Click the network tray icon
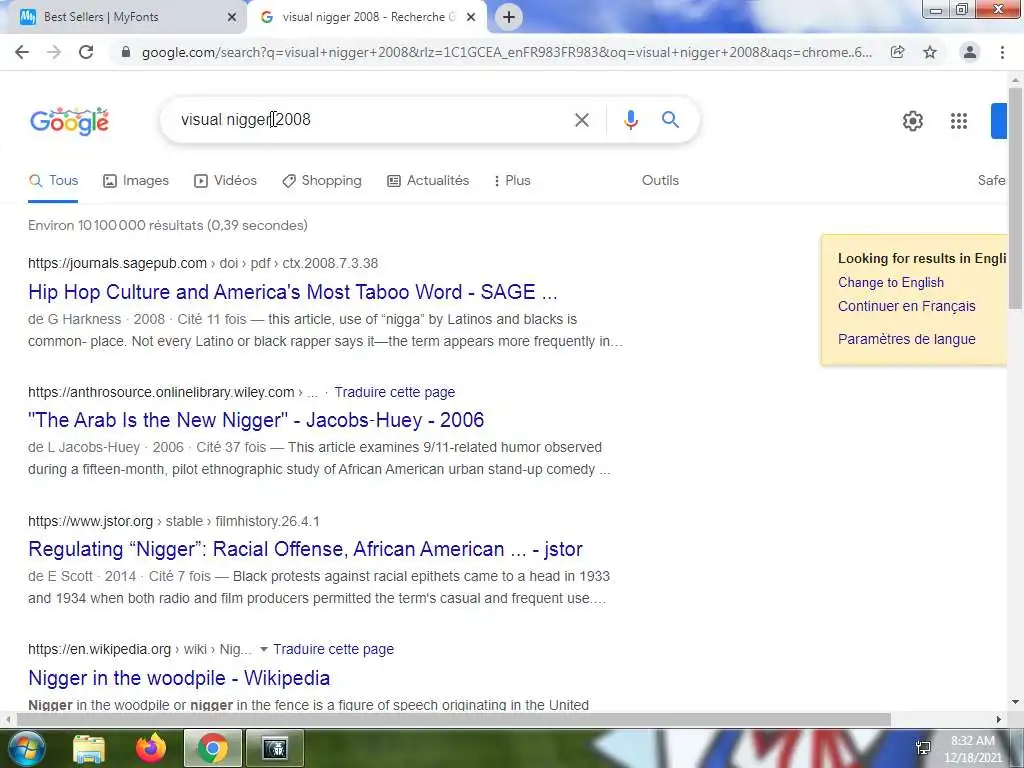 pos(923,748)
